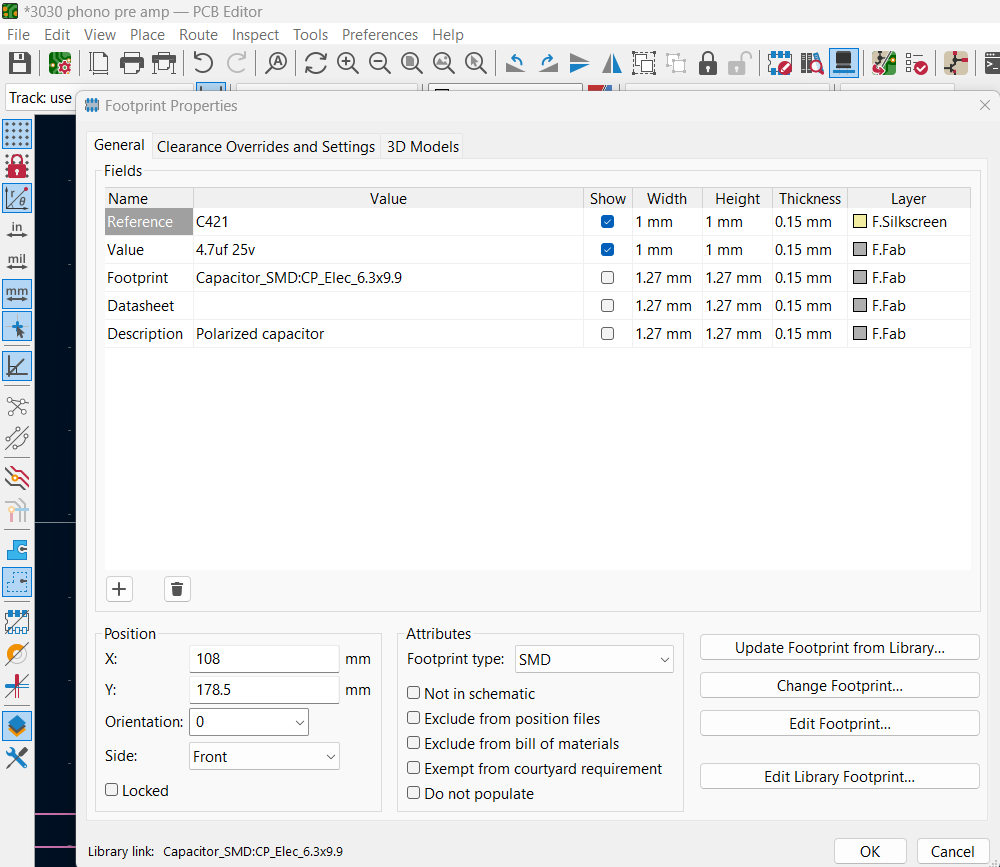This screenshot has width=1000, height=867.
Task: Check Show for Footprint field
Action: click(x=607, y=278)
